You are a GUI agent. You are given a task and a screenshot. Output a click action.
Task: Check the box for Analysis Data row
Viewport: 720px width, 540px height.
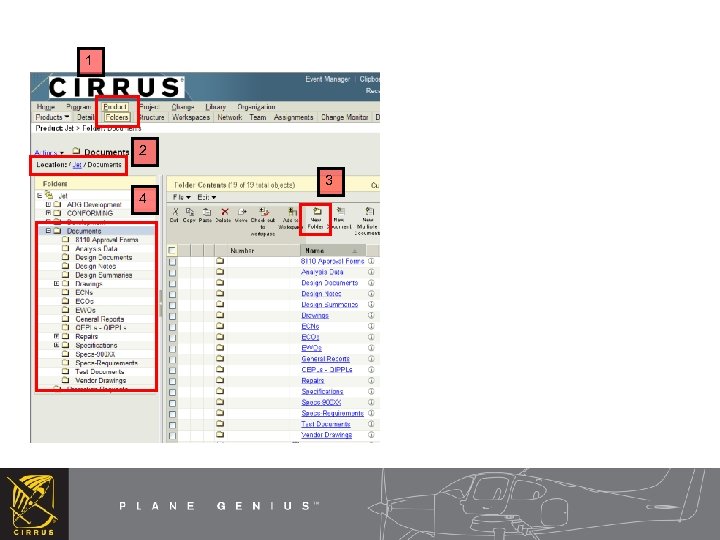coord(172,273)
